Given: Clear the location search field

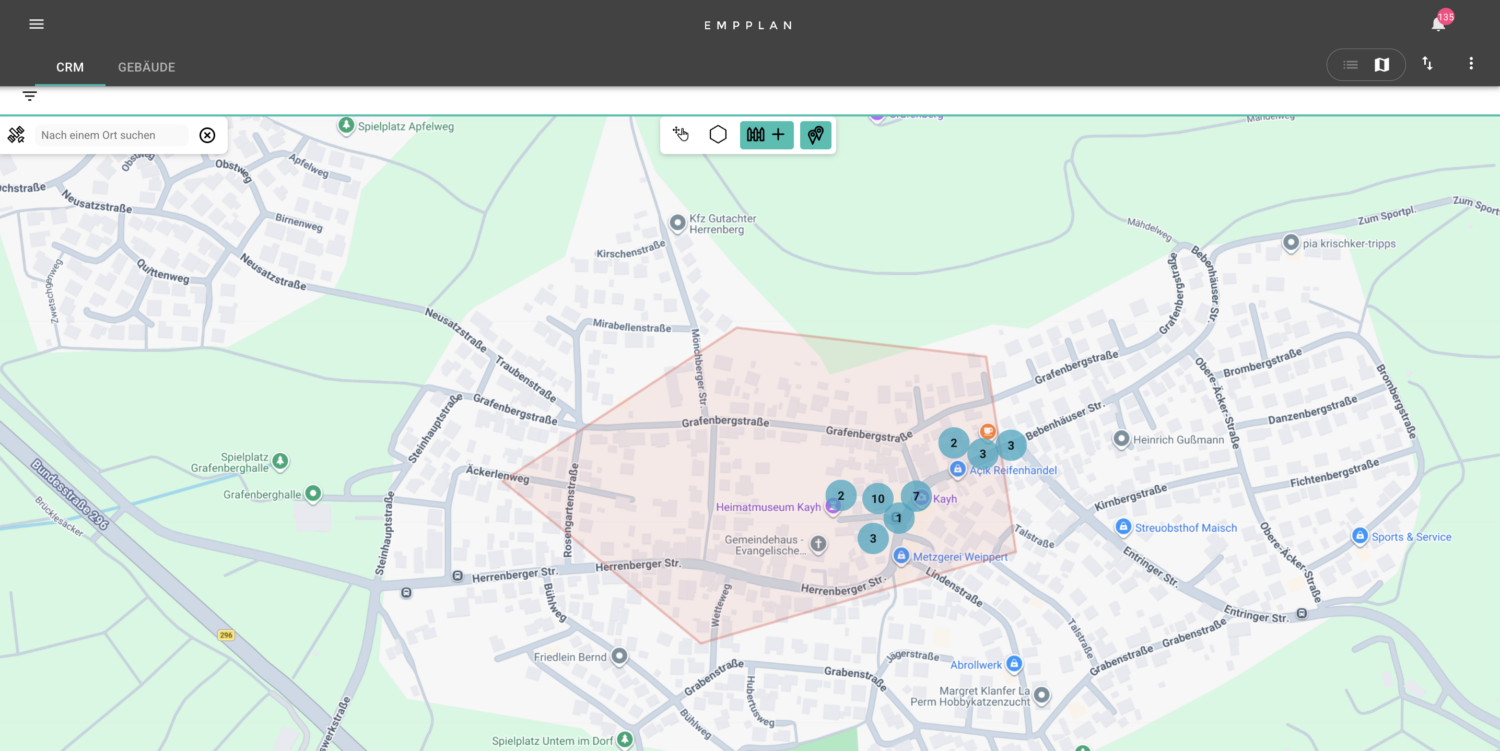Looking at the screenshot, I should click(x=207, y=135).
